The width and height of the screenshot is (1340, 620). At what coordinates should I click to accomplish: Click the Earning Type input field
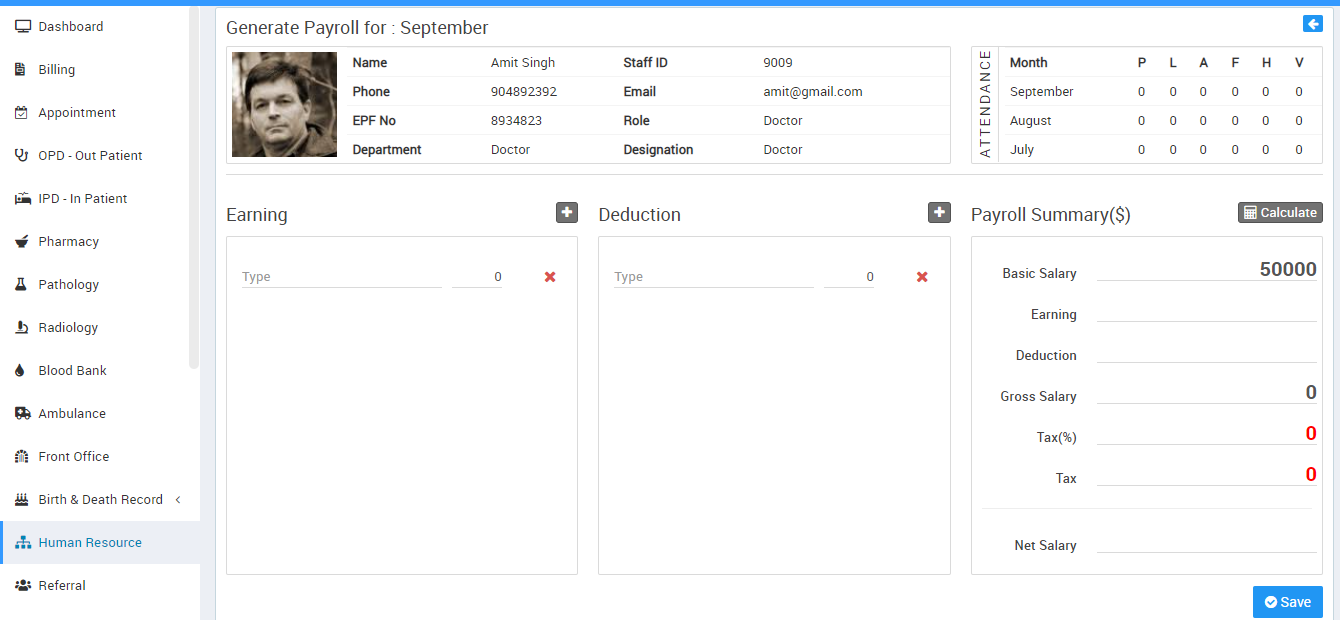point(341,277)
